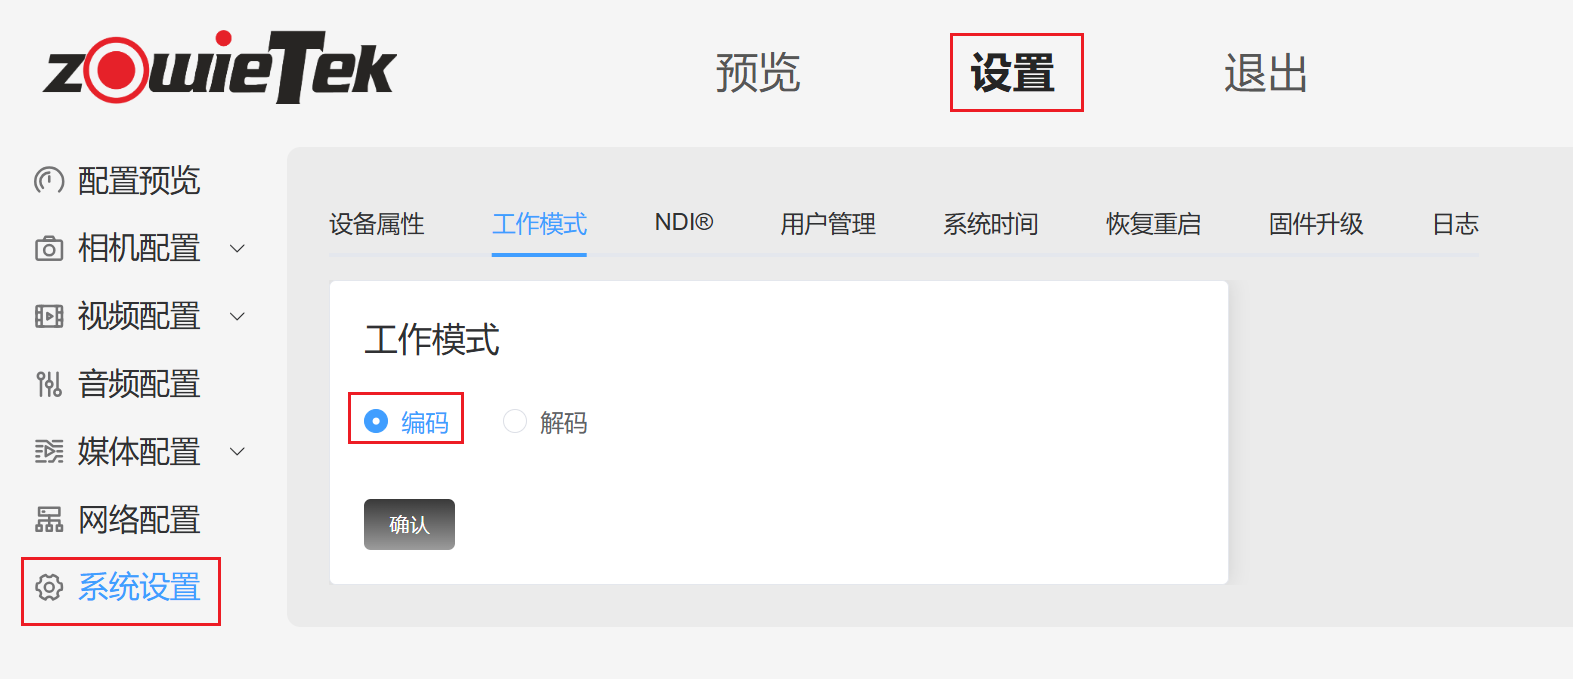The width and height of the screenshot is (1573, 679).
Task: Click the ZowieTek logo
Action: [220, 67]
